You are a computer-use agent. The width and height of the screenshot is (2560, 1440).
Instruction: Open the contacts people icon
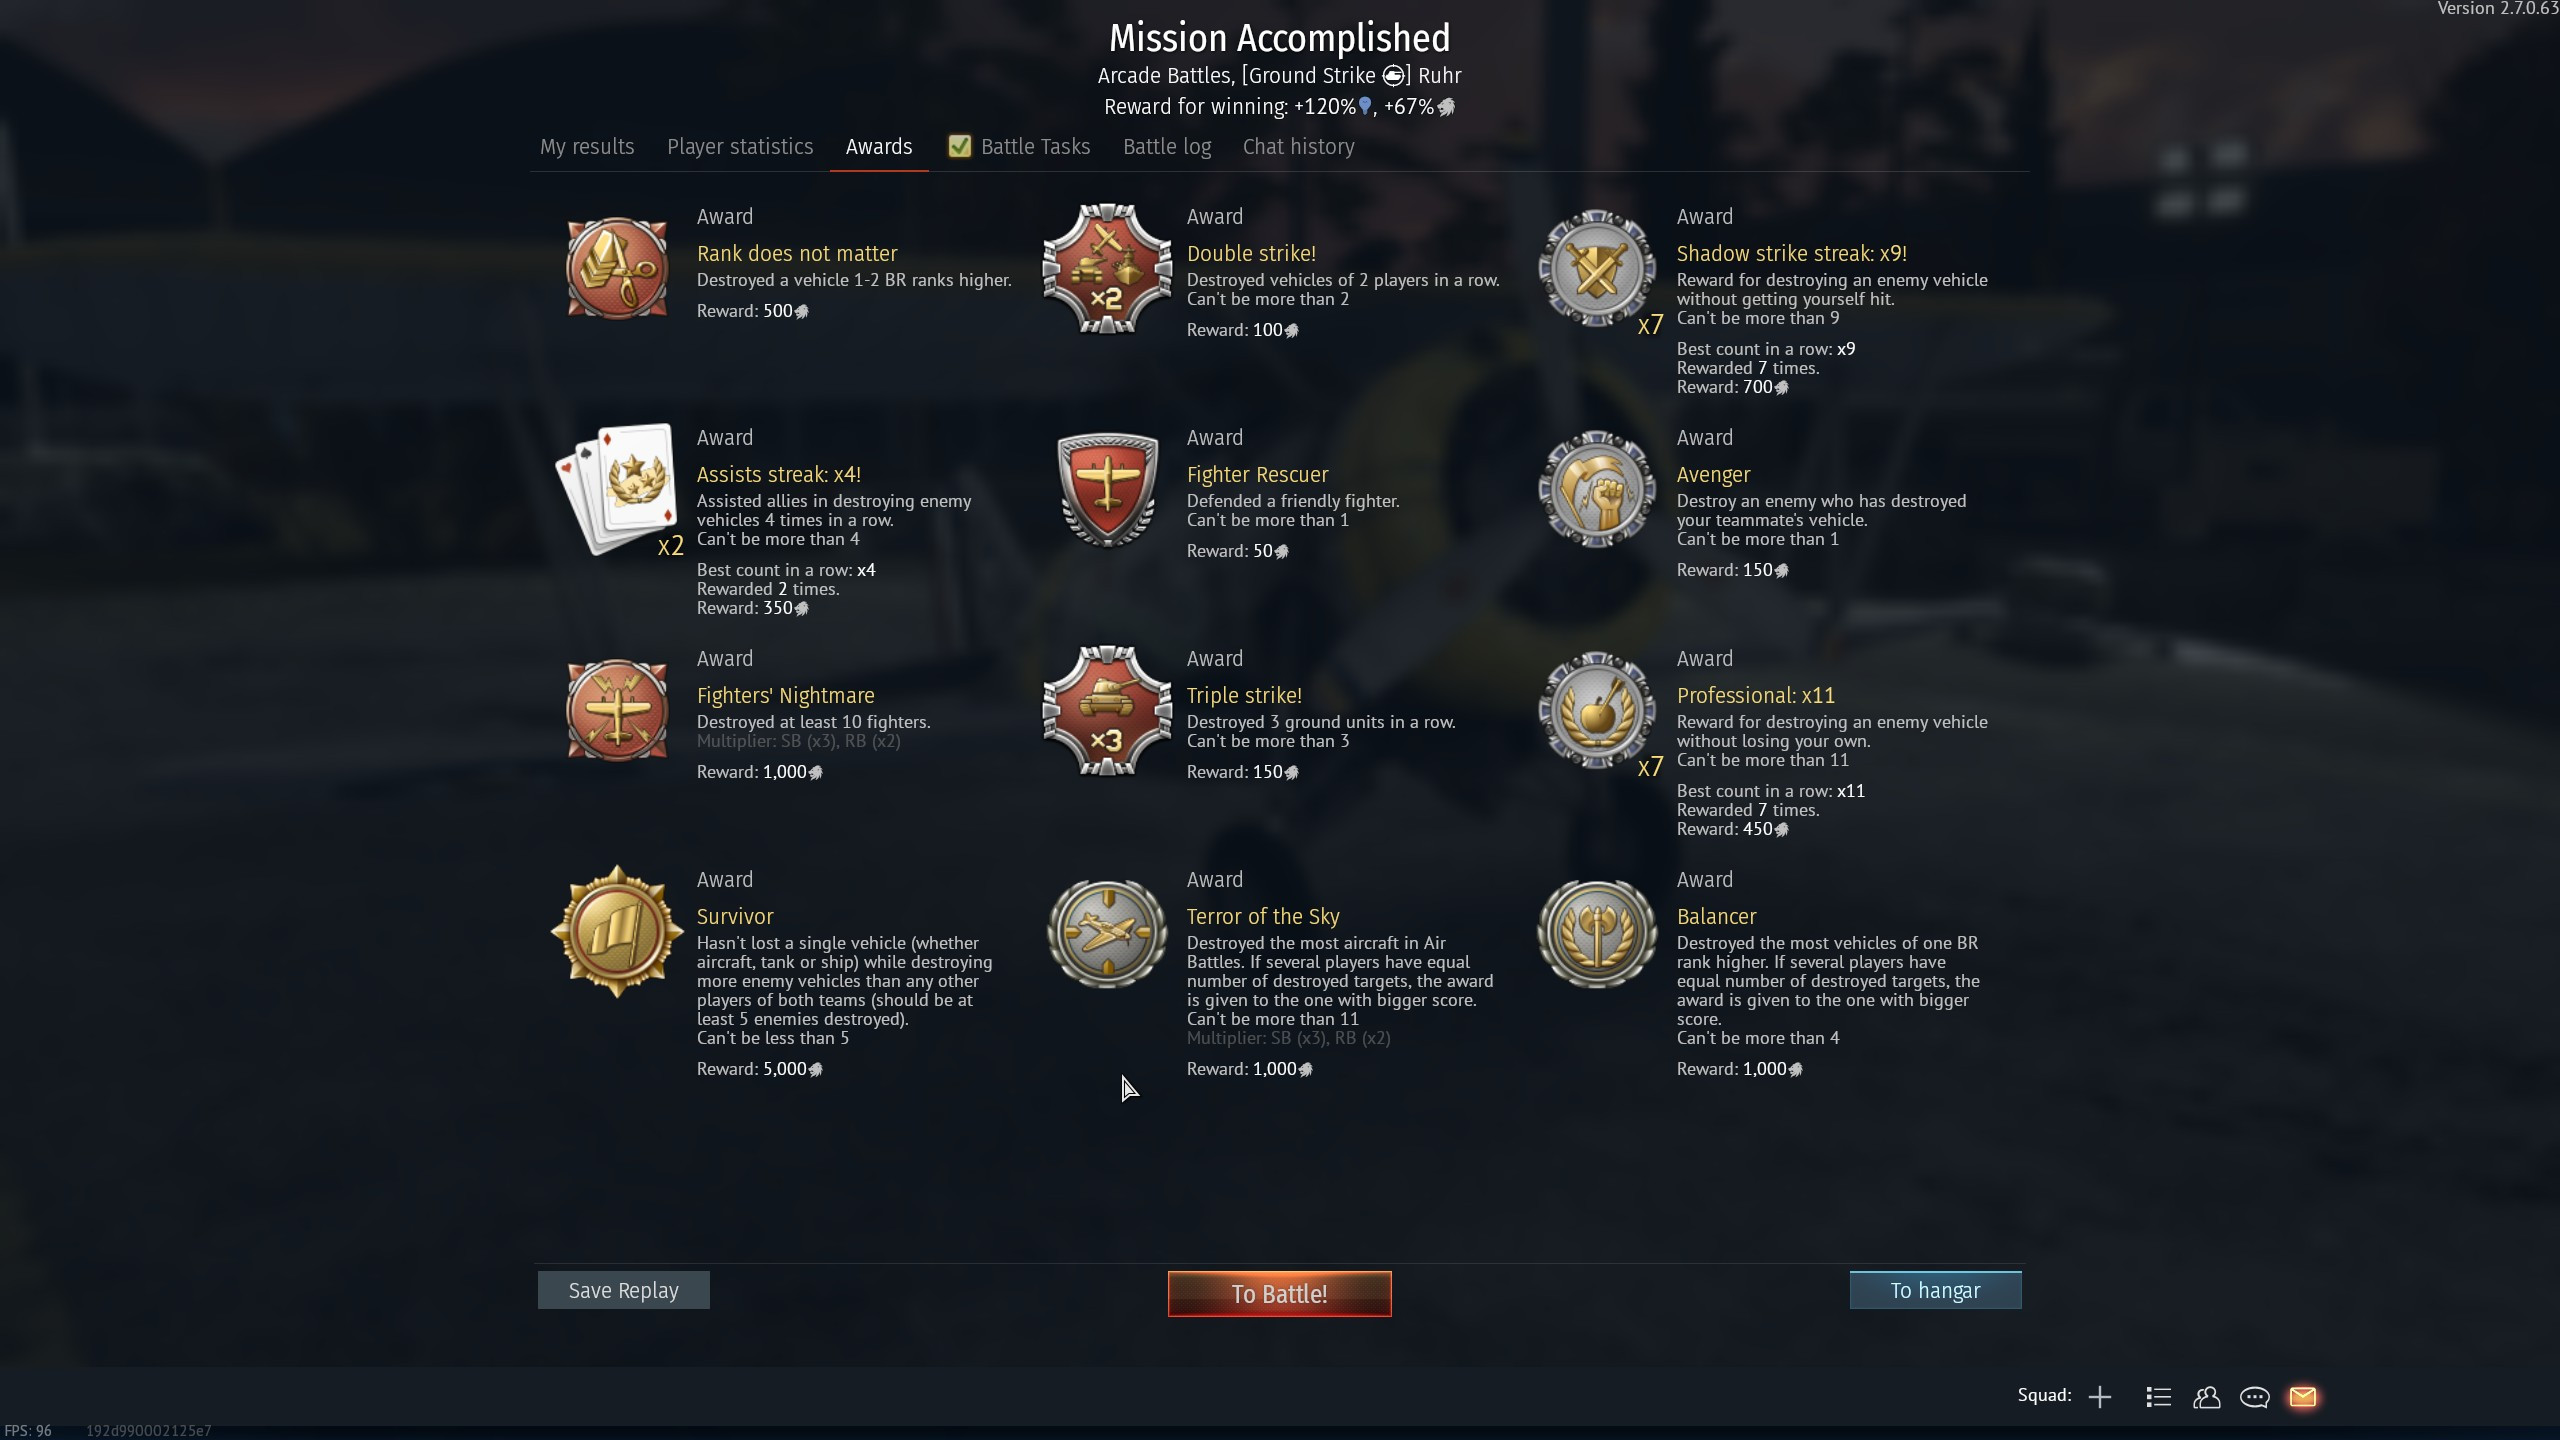[2207, 1397]
